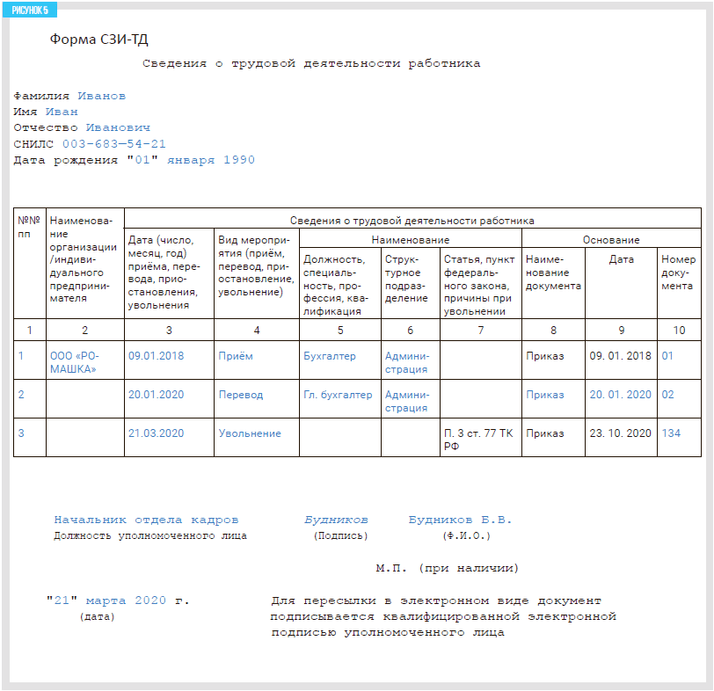
Task: Click the signing date 'марта 2020'
Action: 127,601
